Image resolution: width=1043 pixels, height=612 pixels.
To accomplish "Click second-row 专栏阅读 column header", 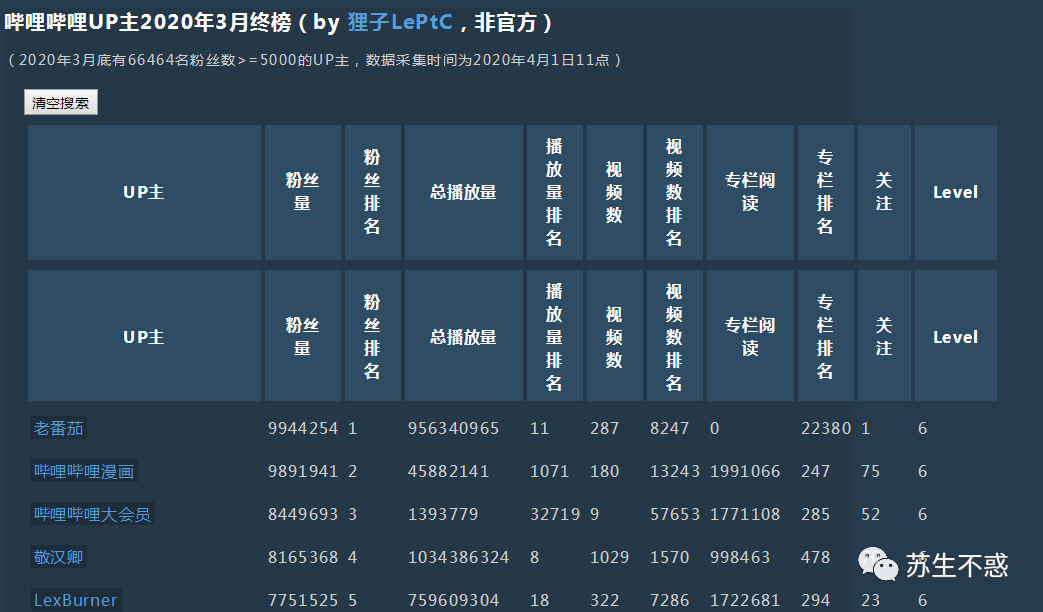I will point(750,336).
